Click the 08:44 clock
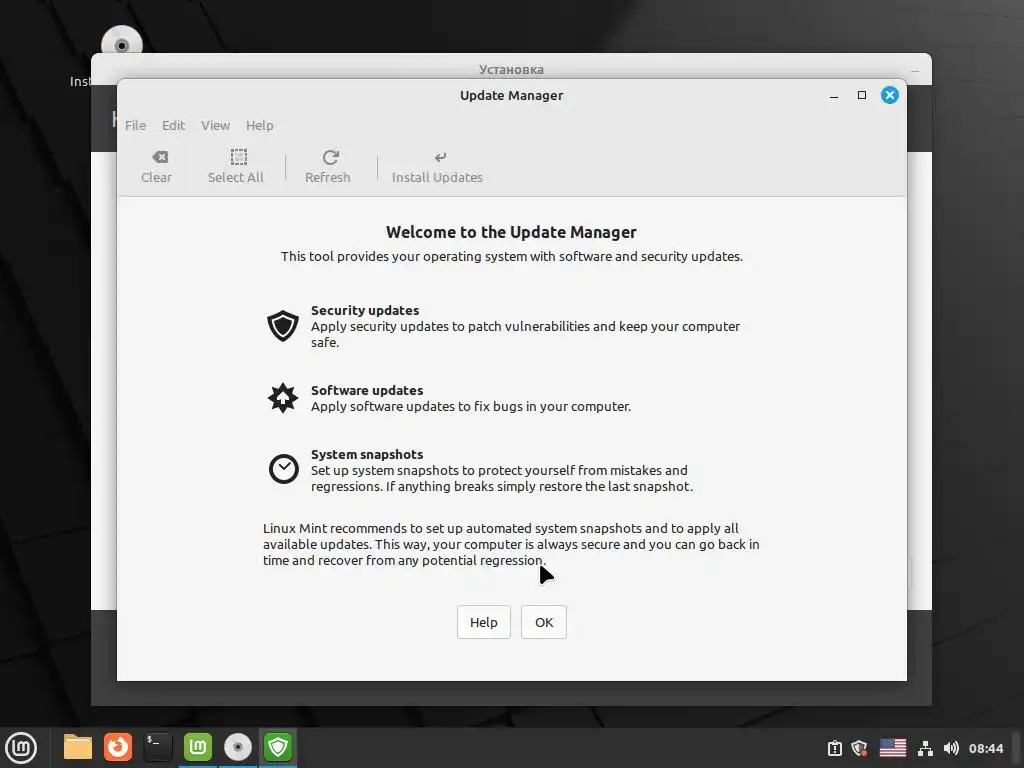This screenshot has height=768, width=1024. (985, 748)
